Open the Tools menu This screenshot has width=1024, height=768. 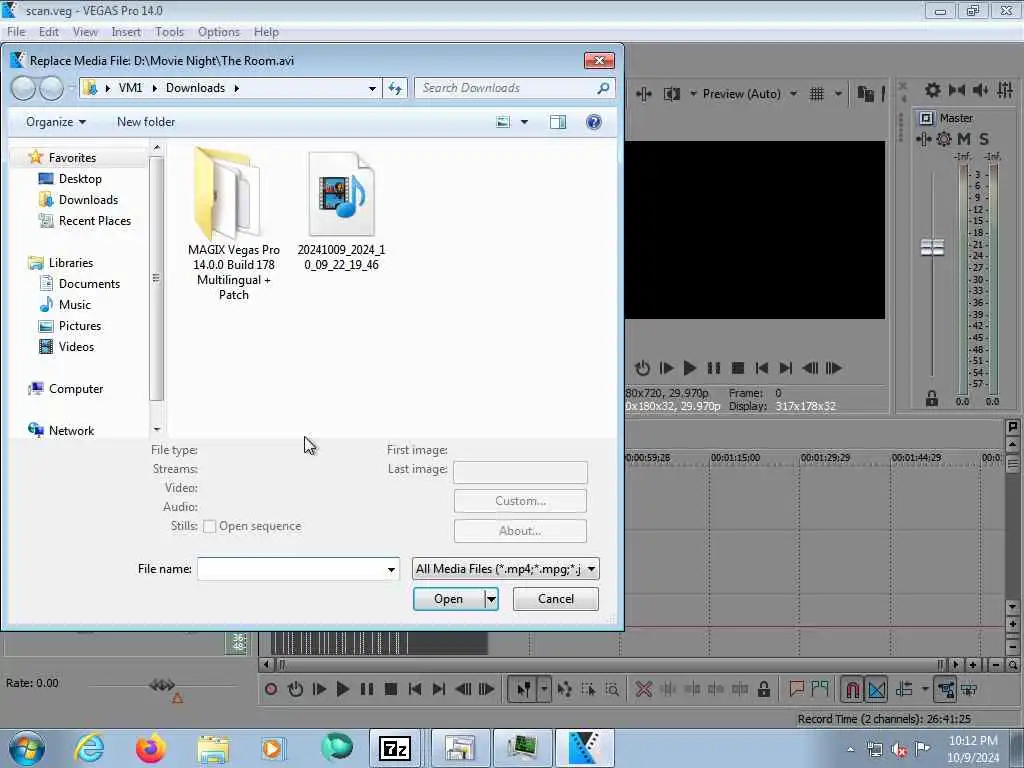[x=169, y=32]
